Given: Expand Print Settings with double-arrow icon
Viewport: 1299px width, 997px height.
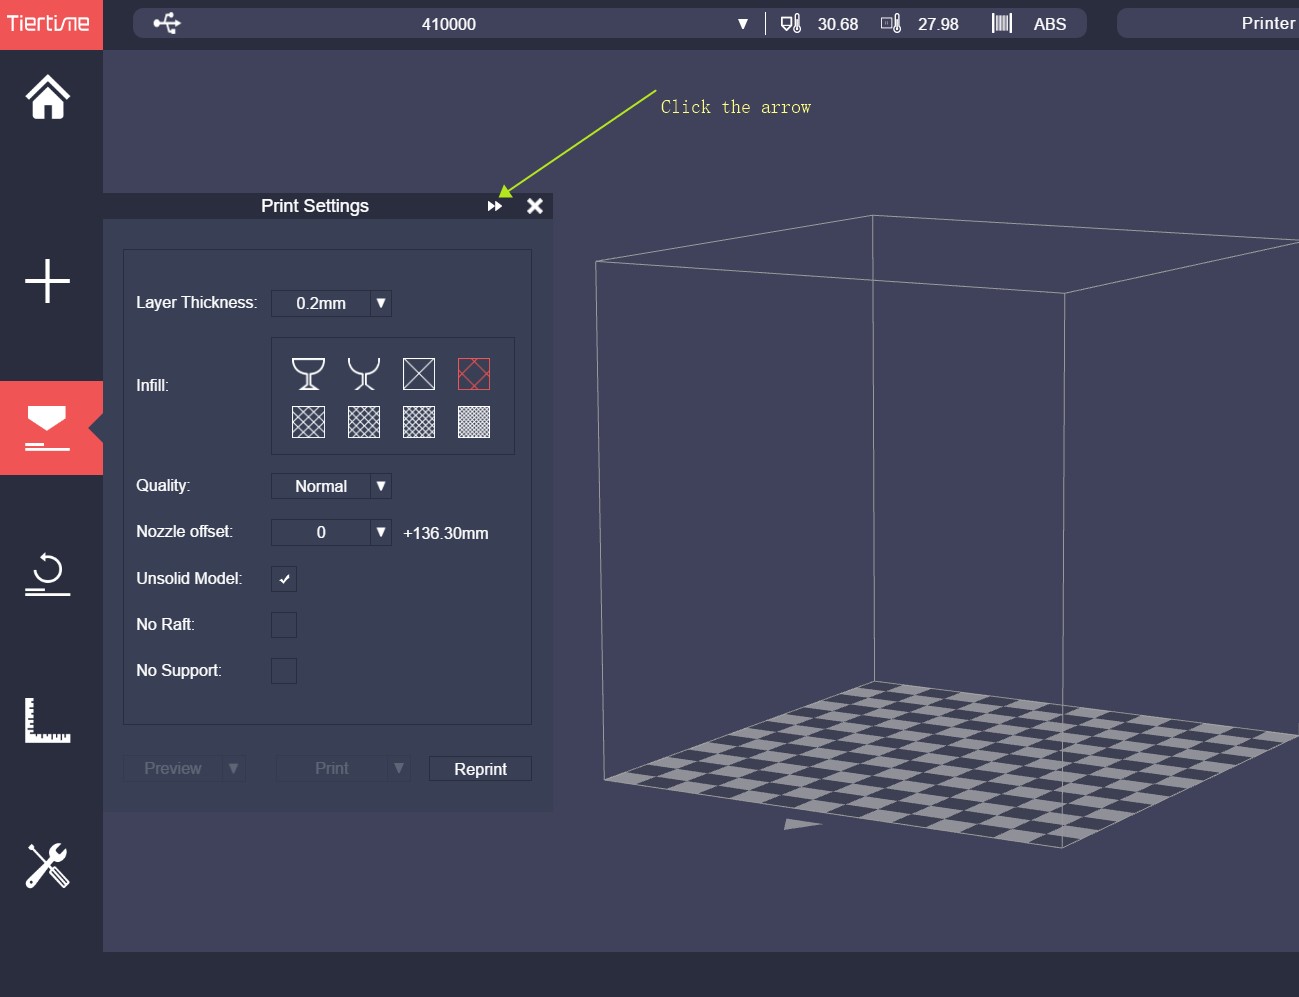Looking at the screenshot, I should click(495, 206).
